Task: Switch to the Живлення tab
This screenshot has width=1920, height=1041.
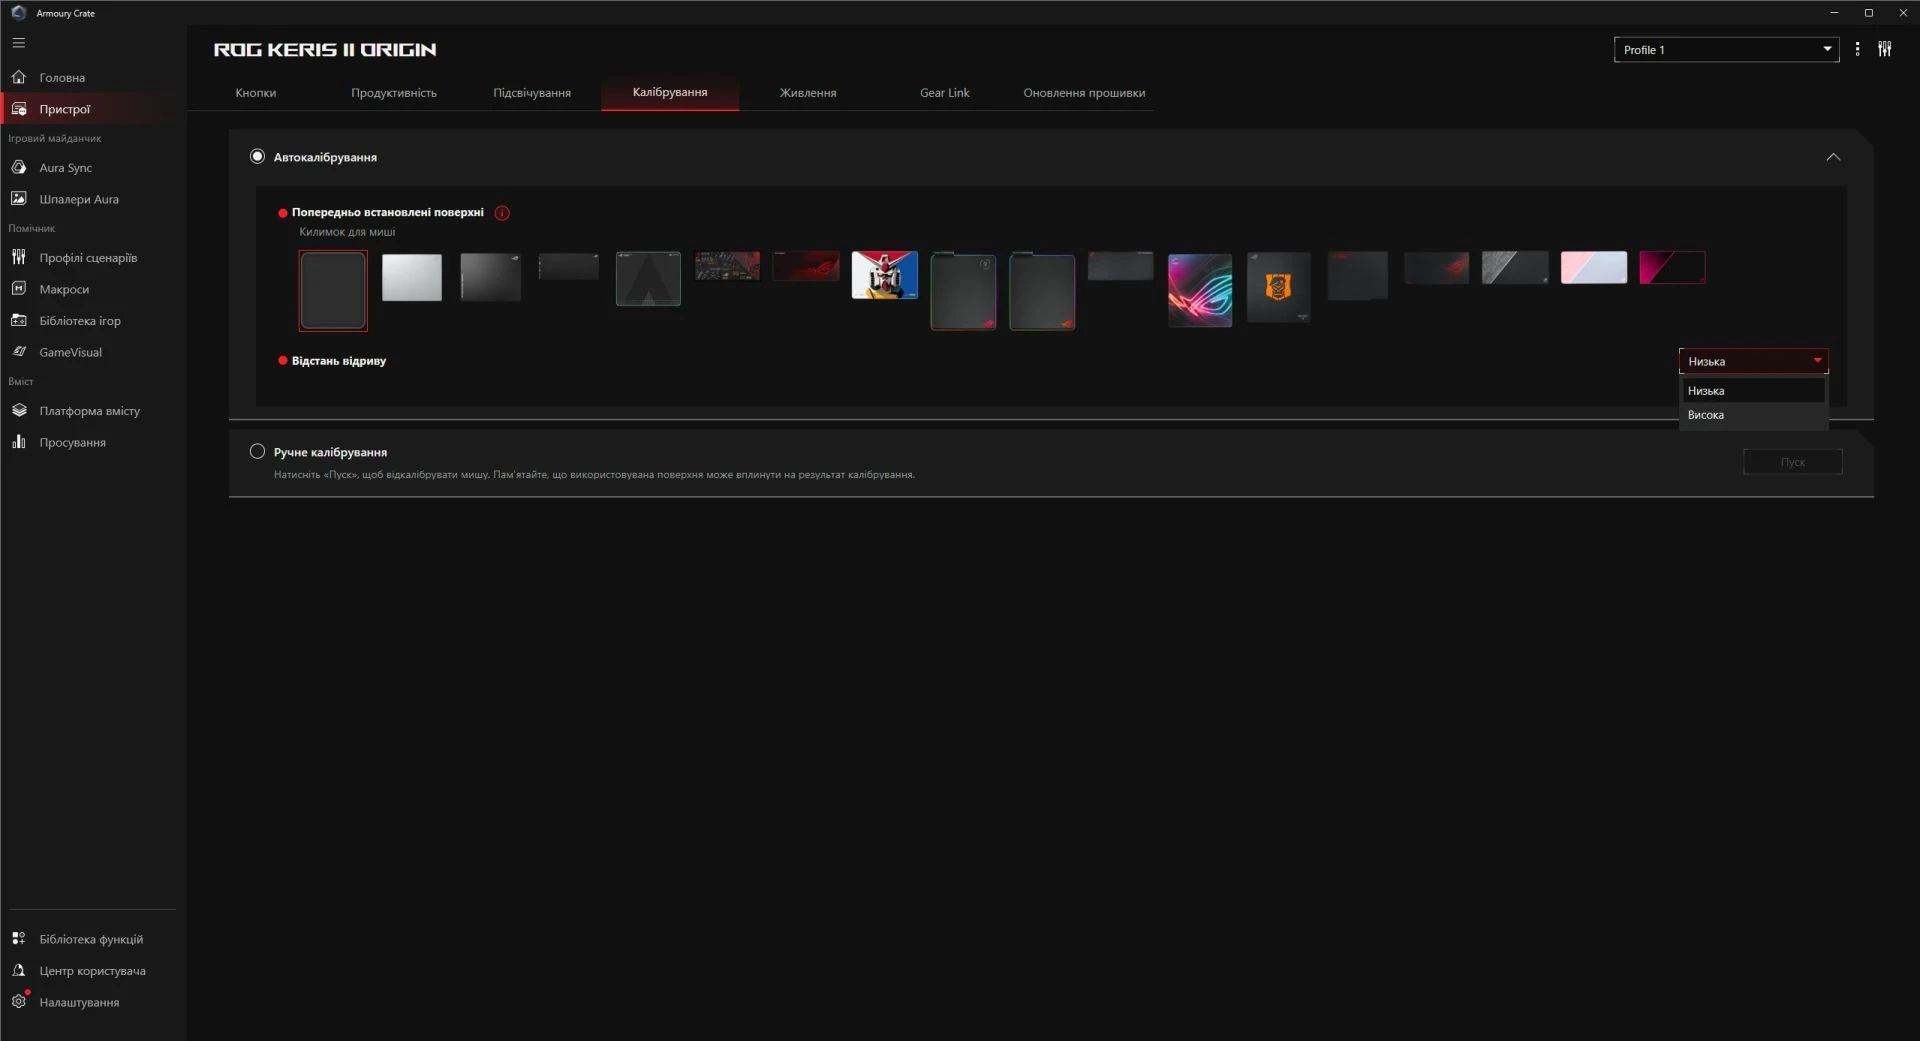Action: (x=808, y=93)
